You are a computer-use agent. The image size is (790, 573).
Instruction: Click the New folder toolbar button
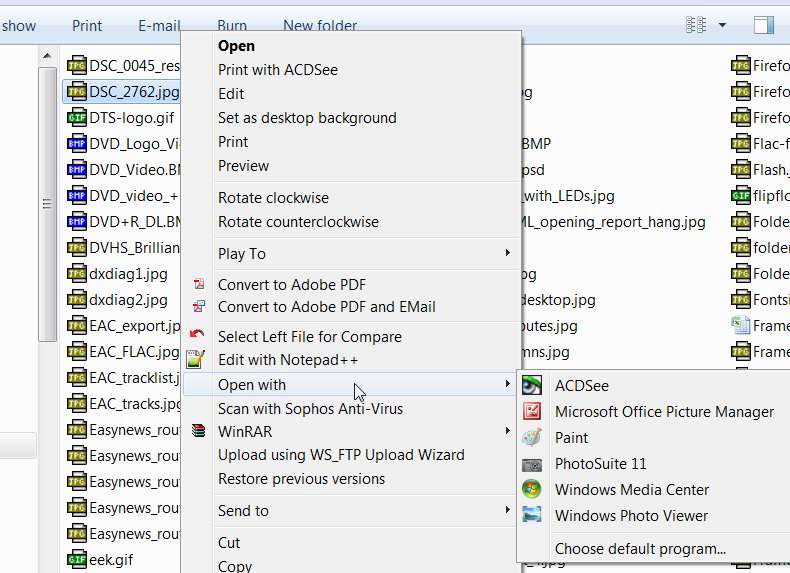pos(320,25)
